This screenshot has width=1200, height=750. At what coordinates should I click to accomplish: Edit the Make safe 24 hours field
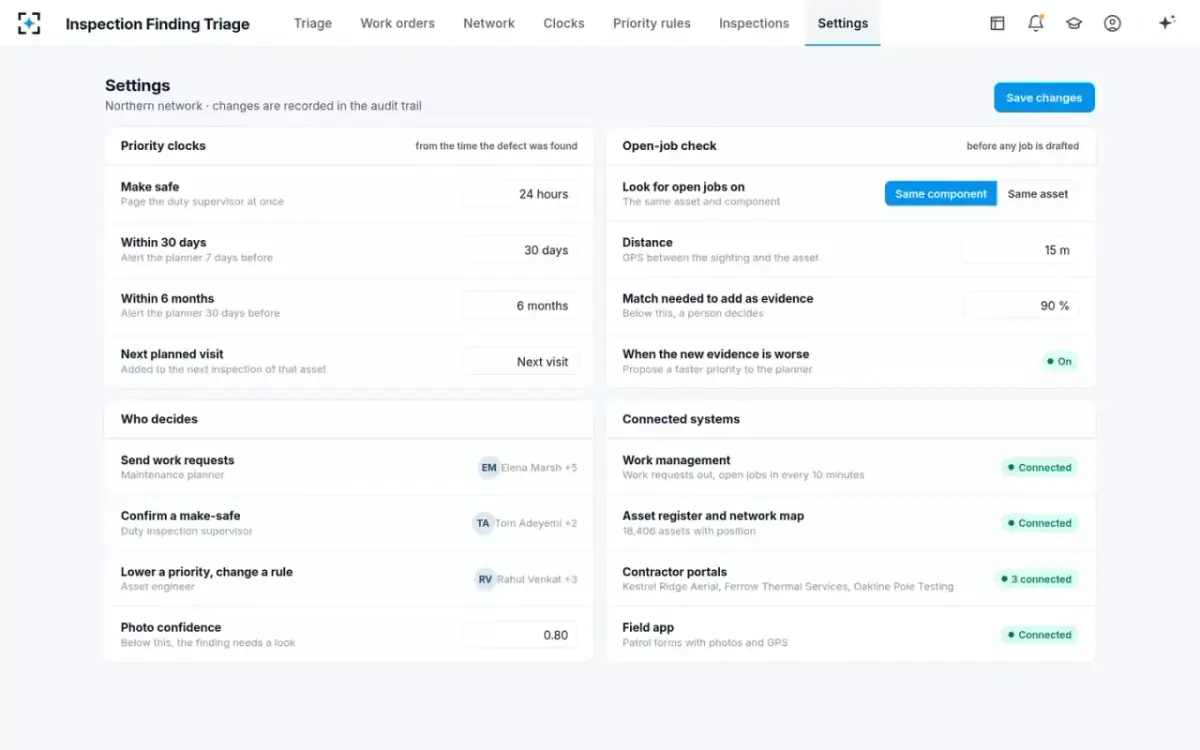[520, 194]
